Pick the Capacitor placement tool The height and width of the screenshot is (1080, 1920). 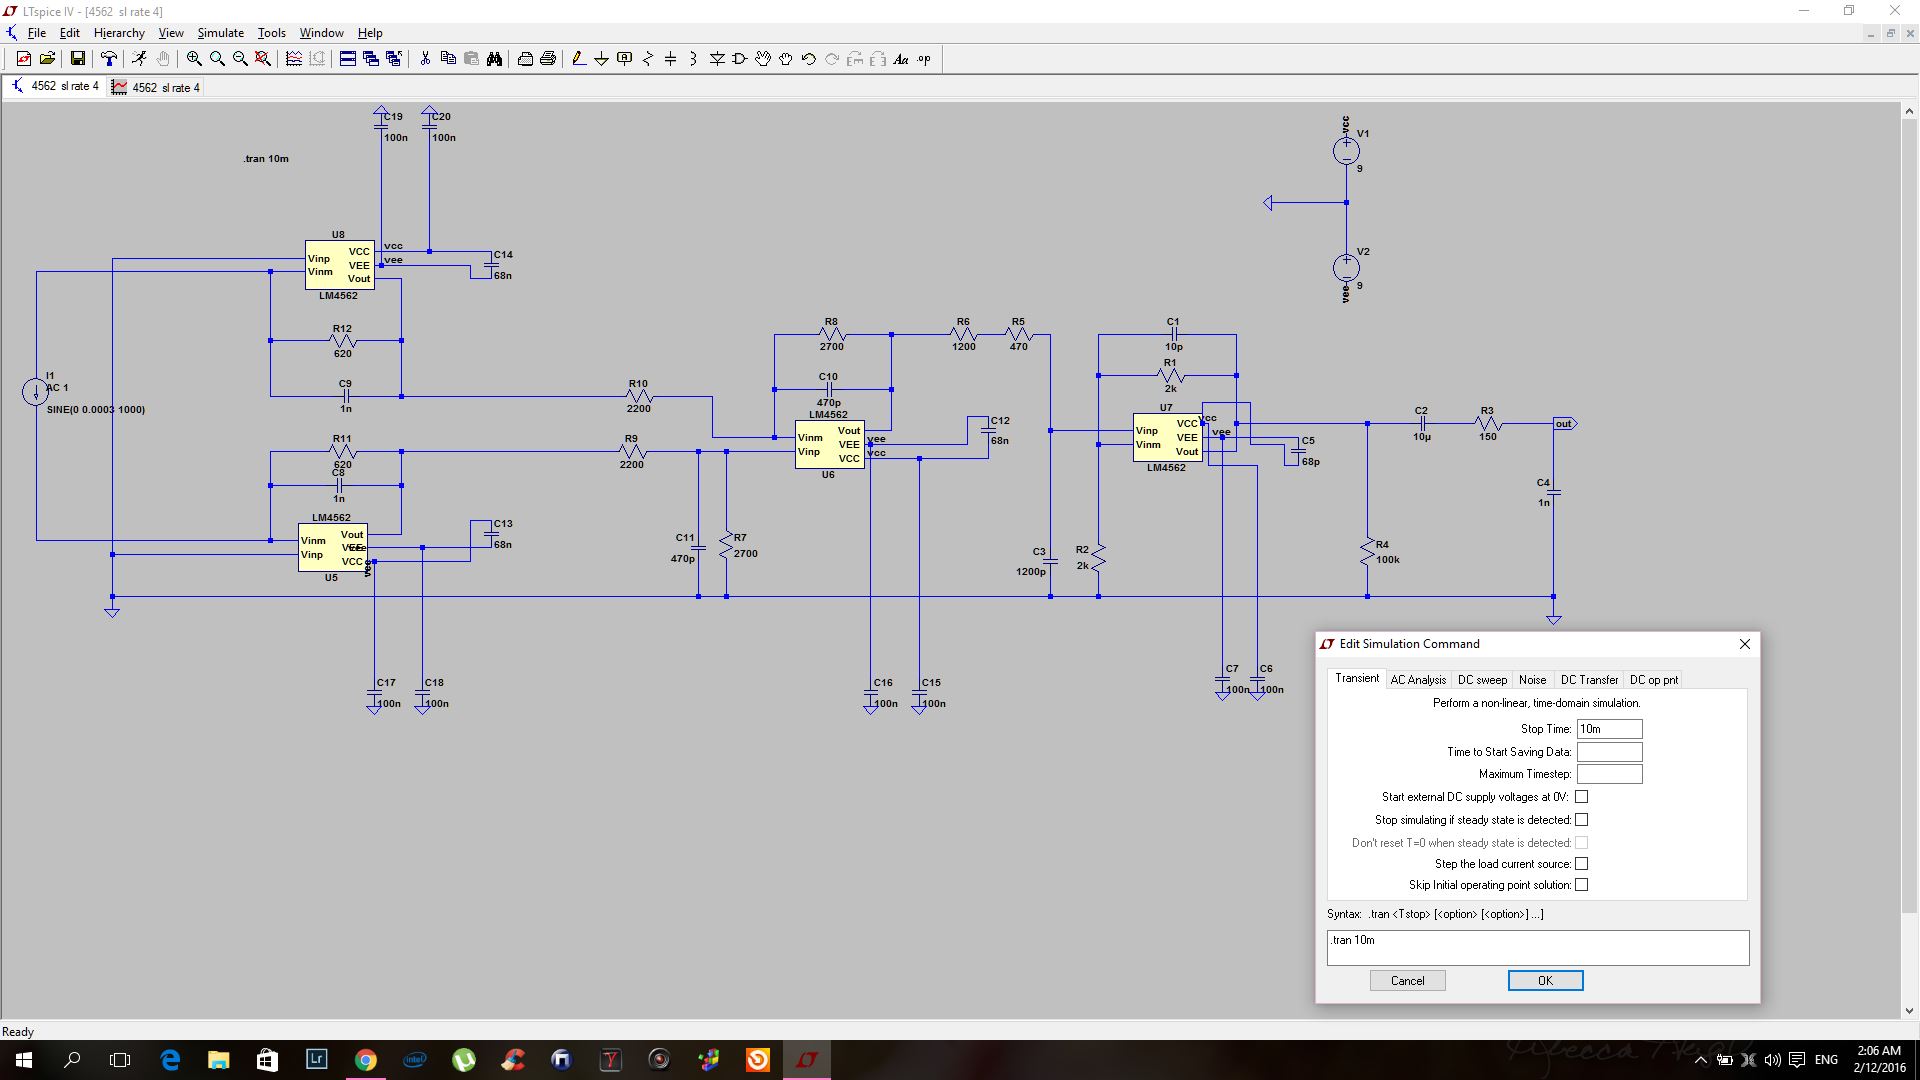point(671,59)
